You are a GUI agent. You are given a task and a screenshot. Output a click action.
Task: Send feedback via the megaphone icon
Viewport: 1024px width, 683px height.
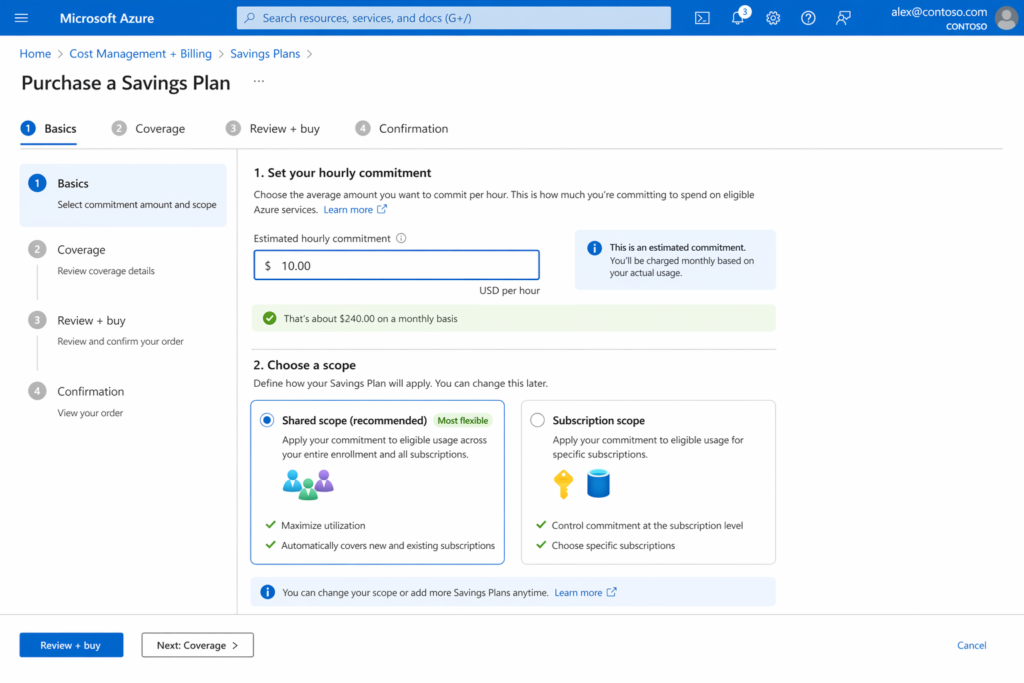pyautogui.click(x=843, y=17)
